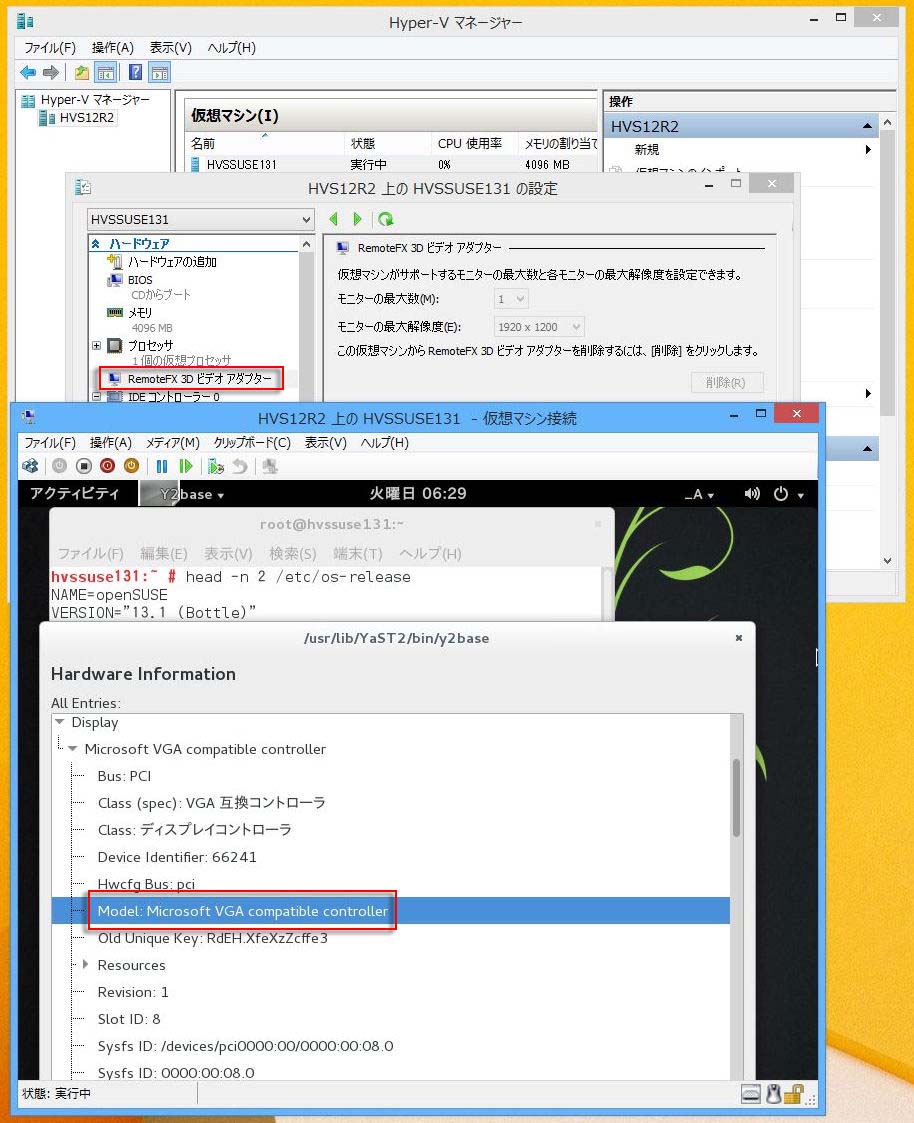Select the HVSSUSE131 virtual machine row
This screenshot has height=1123, width=914.
coord(390,164)
